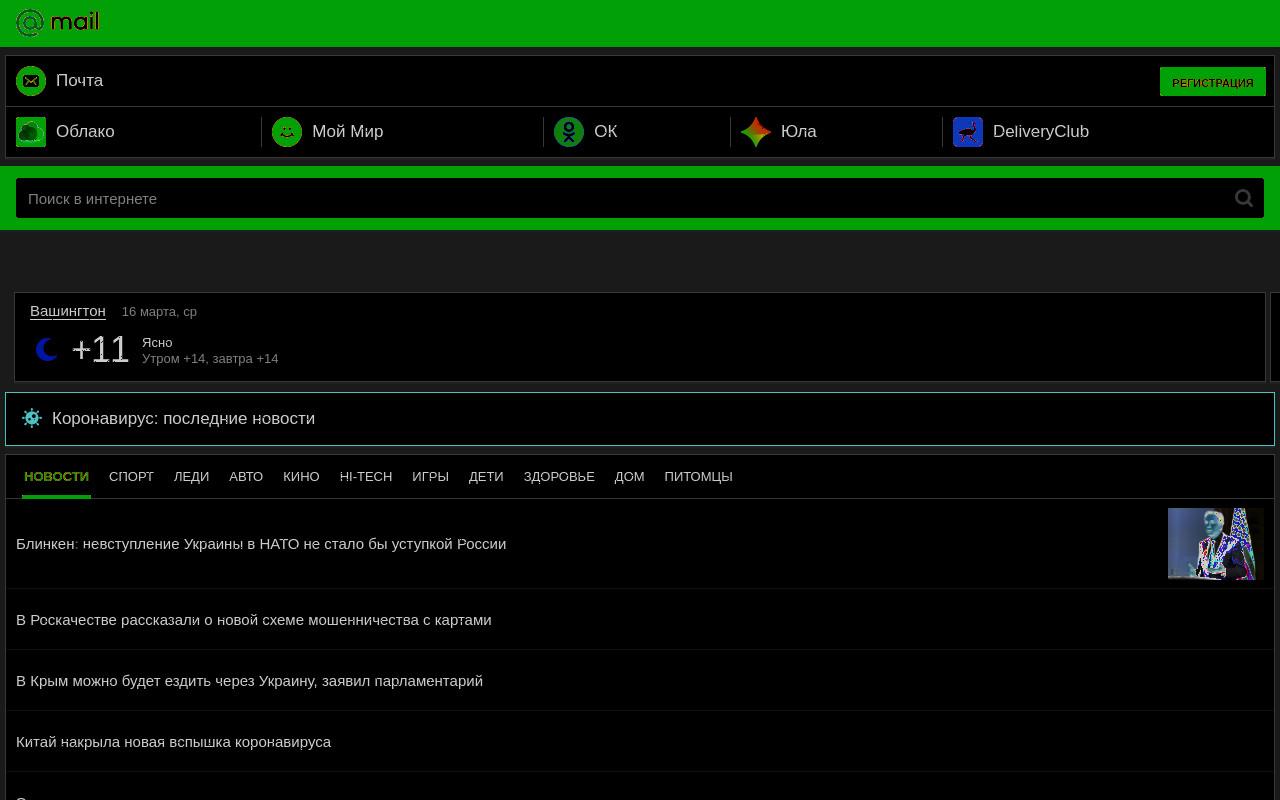Click the 16 марта, ср date
The image size is (1280, 800).
coord(159,311)
